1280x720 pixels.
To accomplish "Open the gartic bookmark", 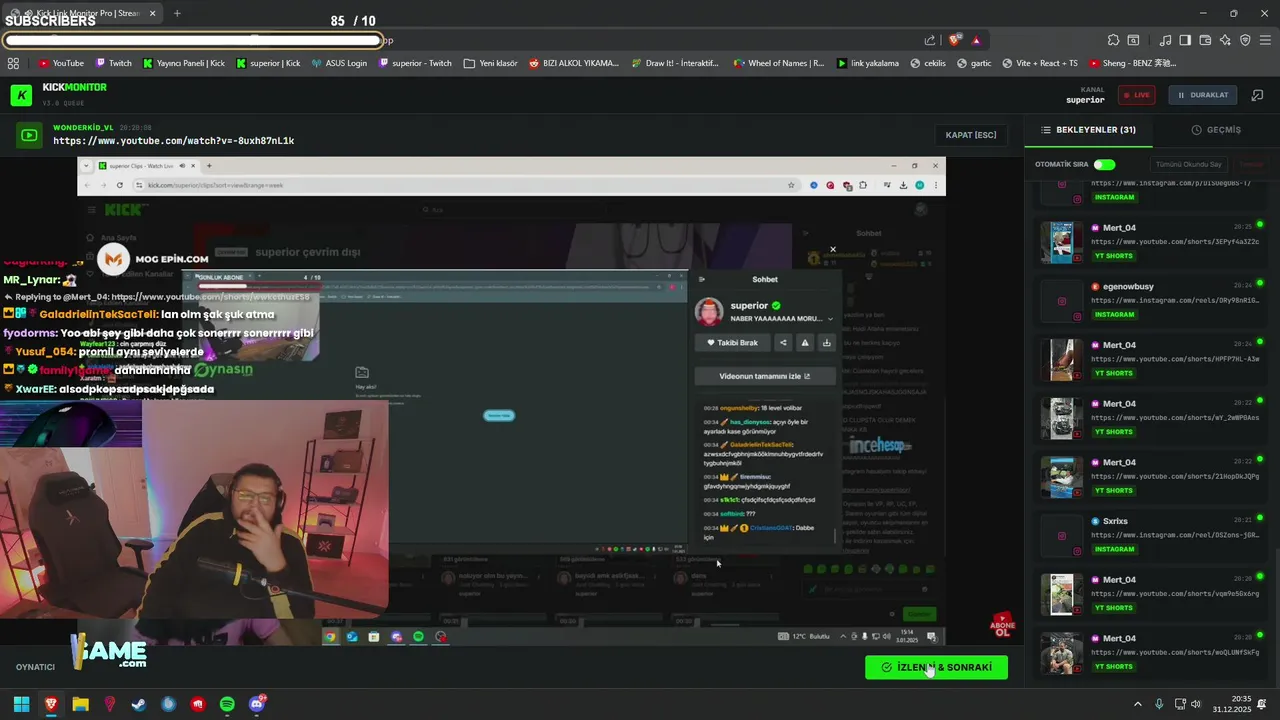I will (974, 63).
